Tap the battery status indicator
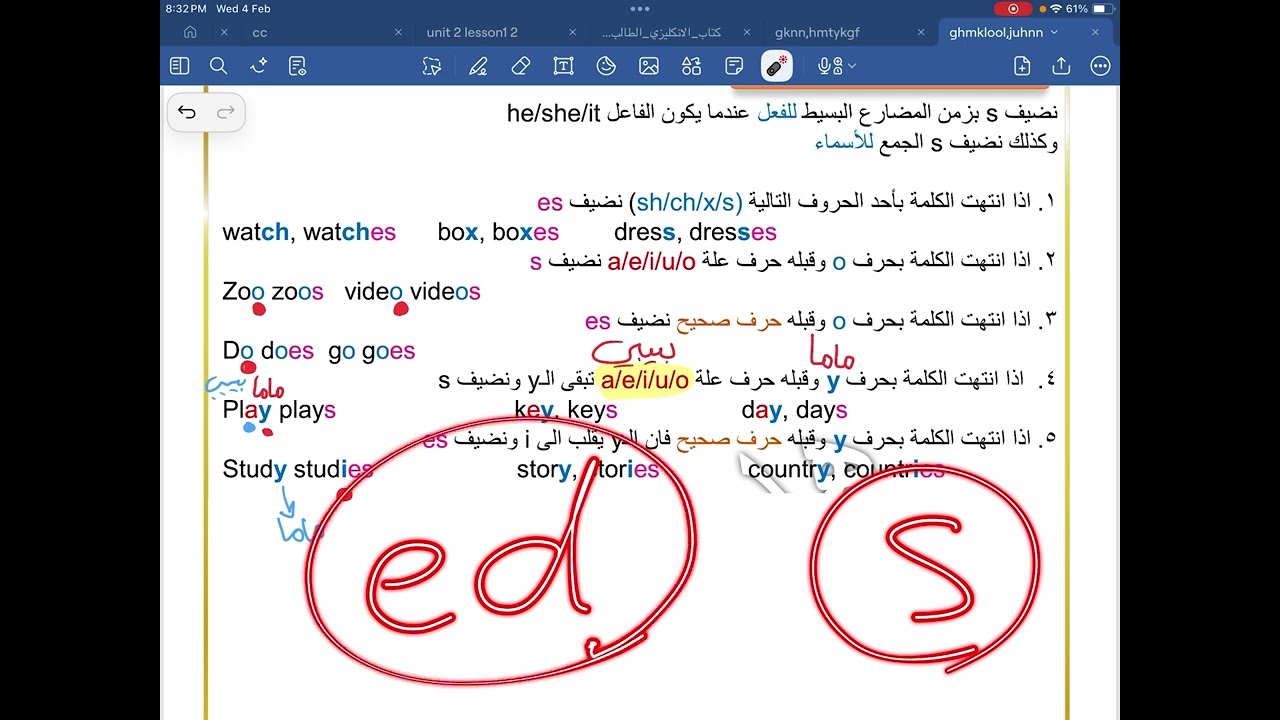Image resolution: width=1280 pixels, height=720 pixels. click(1103, 9)
